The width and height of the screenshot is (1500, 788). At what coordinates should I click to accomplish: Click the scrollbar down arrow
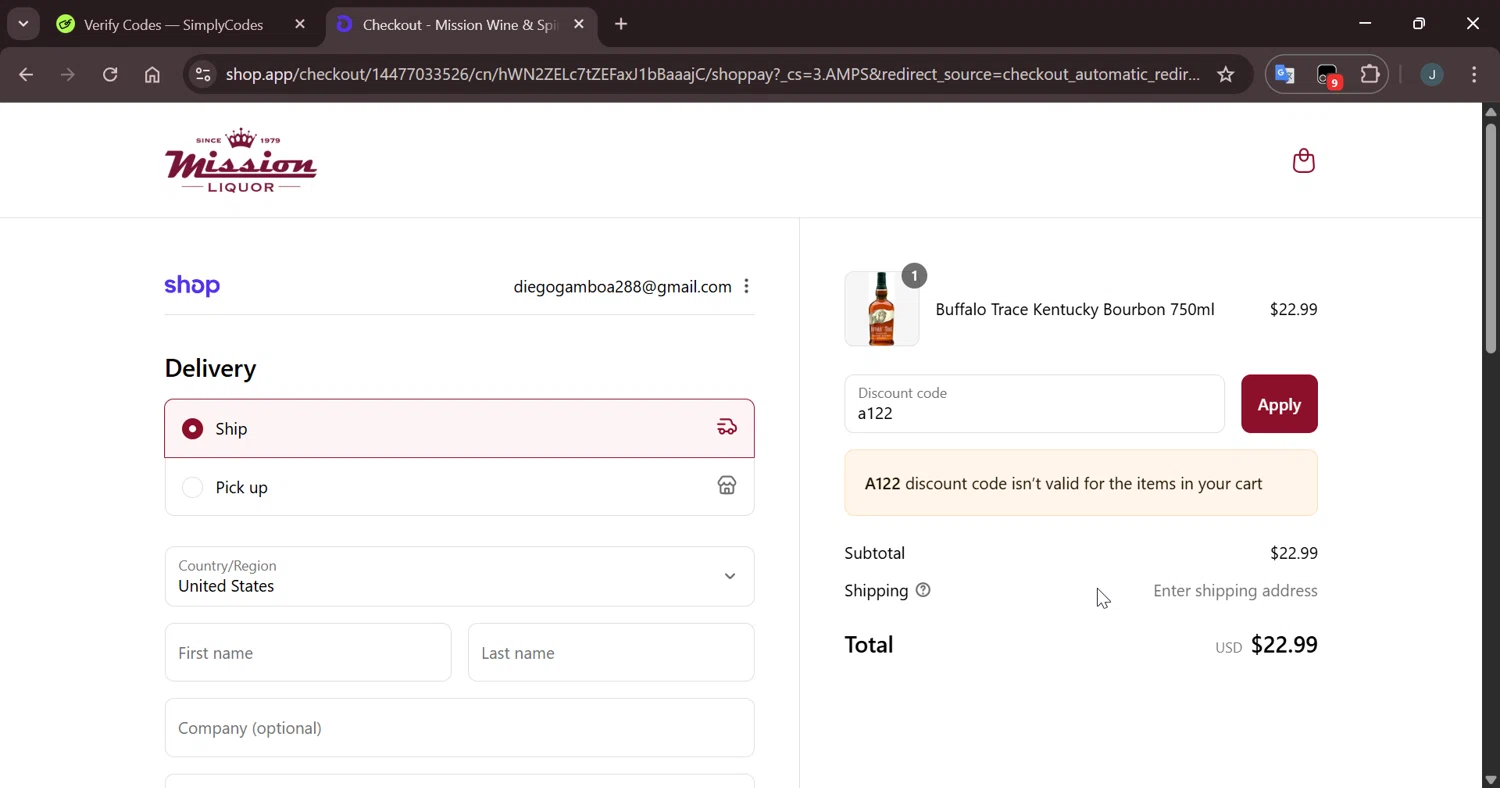(x=1490, y=780)
